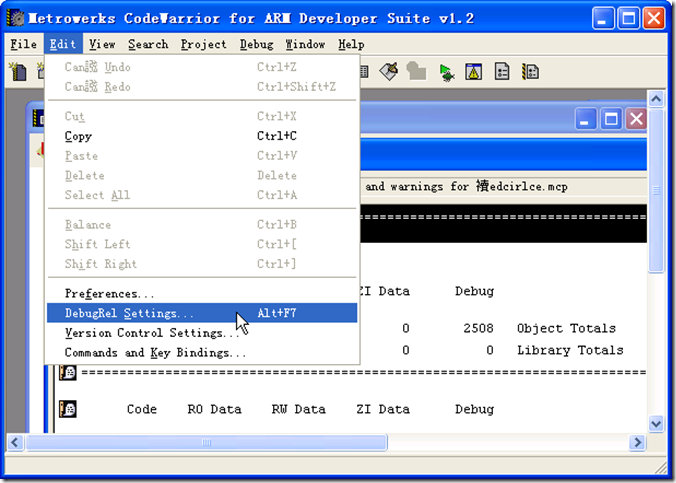Click the vertical scrollbar thumb
The width and height of the screenshot is (676, 483).
pyautogui.click(x=656, y=190)
